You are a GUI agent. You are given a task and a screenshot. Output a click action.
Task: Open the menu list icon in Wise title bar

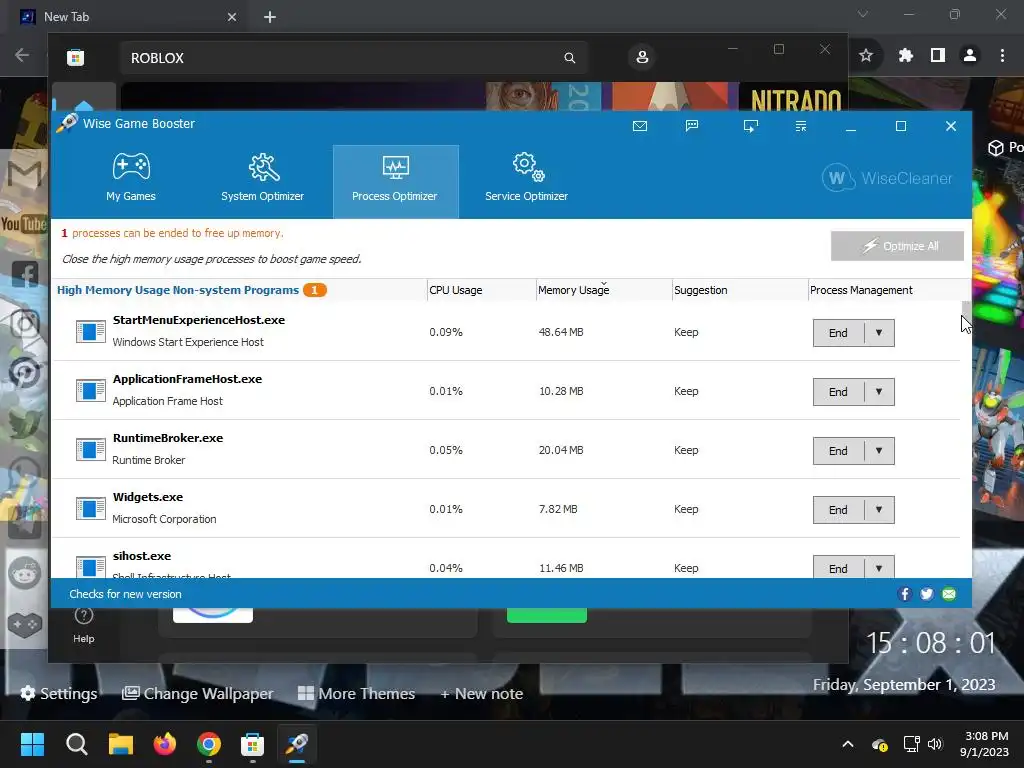801,126
